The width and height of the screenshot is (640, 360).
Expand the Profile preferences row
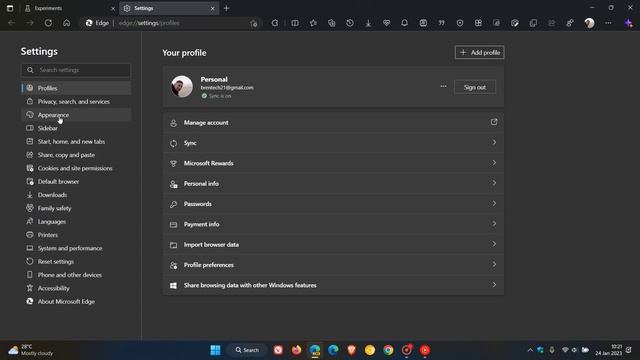coord(333,265)
